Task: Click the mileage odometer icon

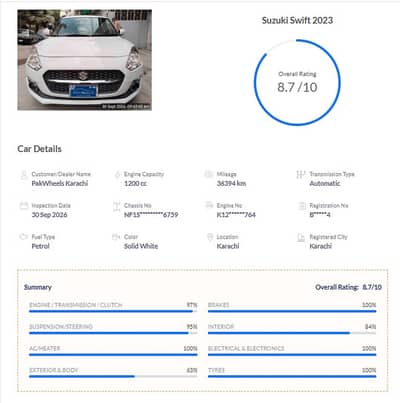Action: [209, 174]
